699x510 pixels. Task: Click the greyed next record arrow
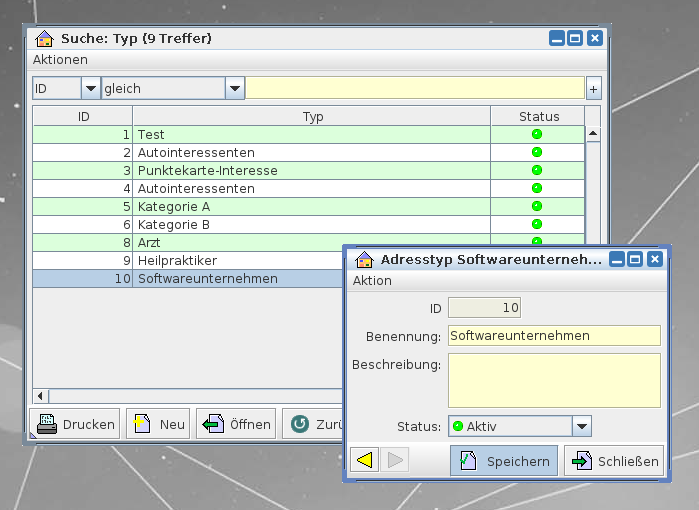(x=395, y=460)
